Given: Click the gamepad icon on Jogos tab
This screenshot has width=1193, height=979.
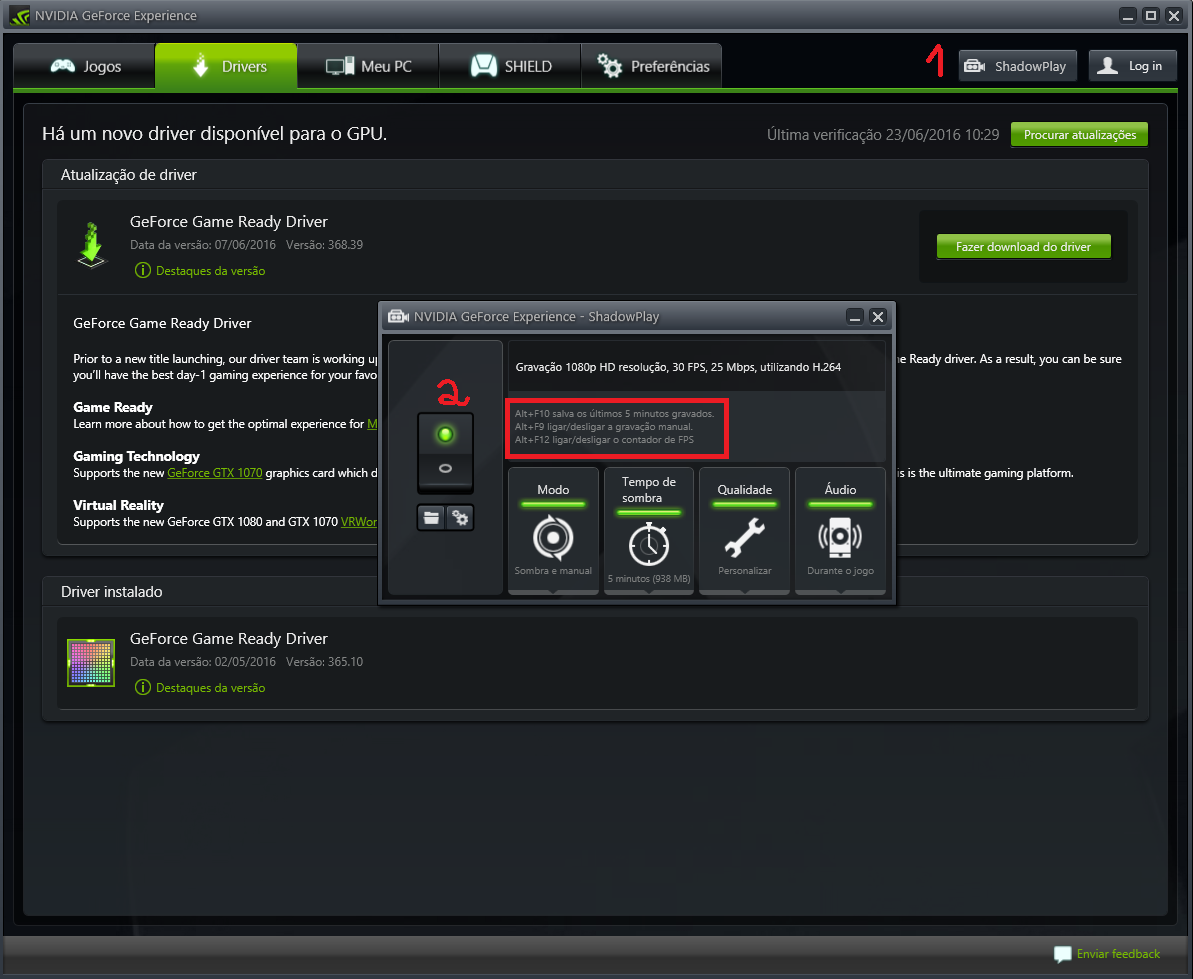Looking at the screenshot, I should (x=62, y=66).
